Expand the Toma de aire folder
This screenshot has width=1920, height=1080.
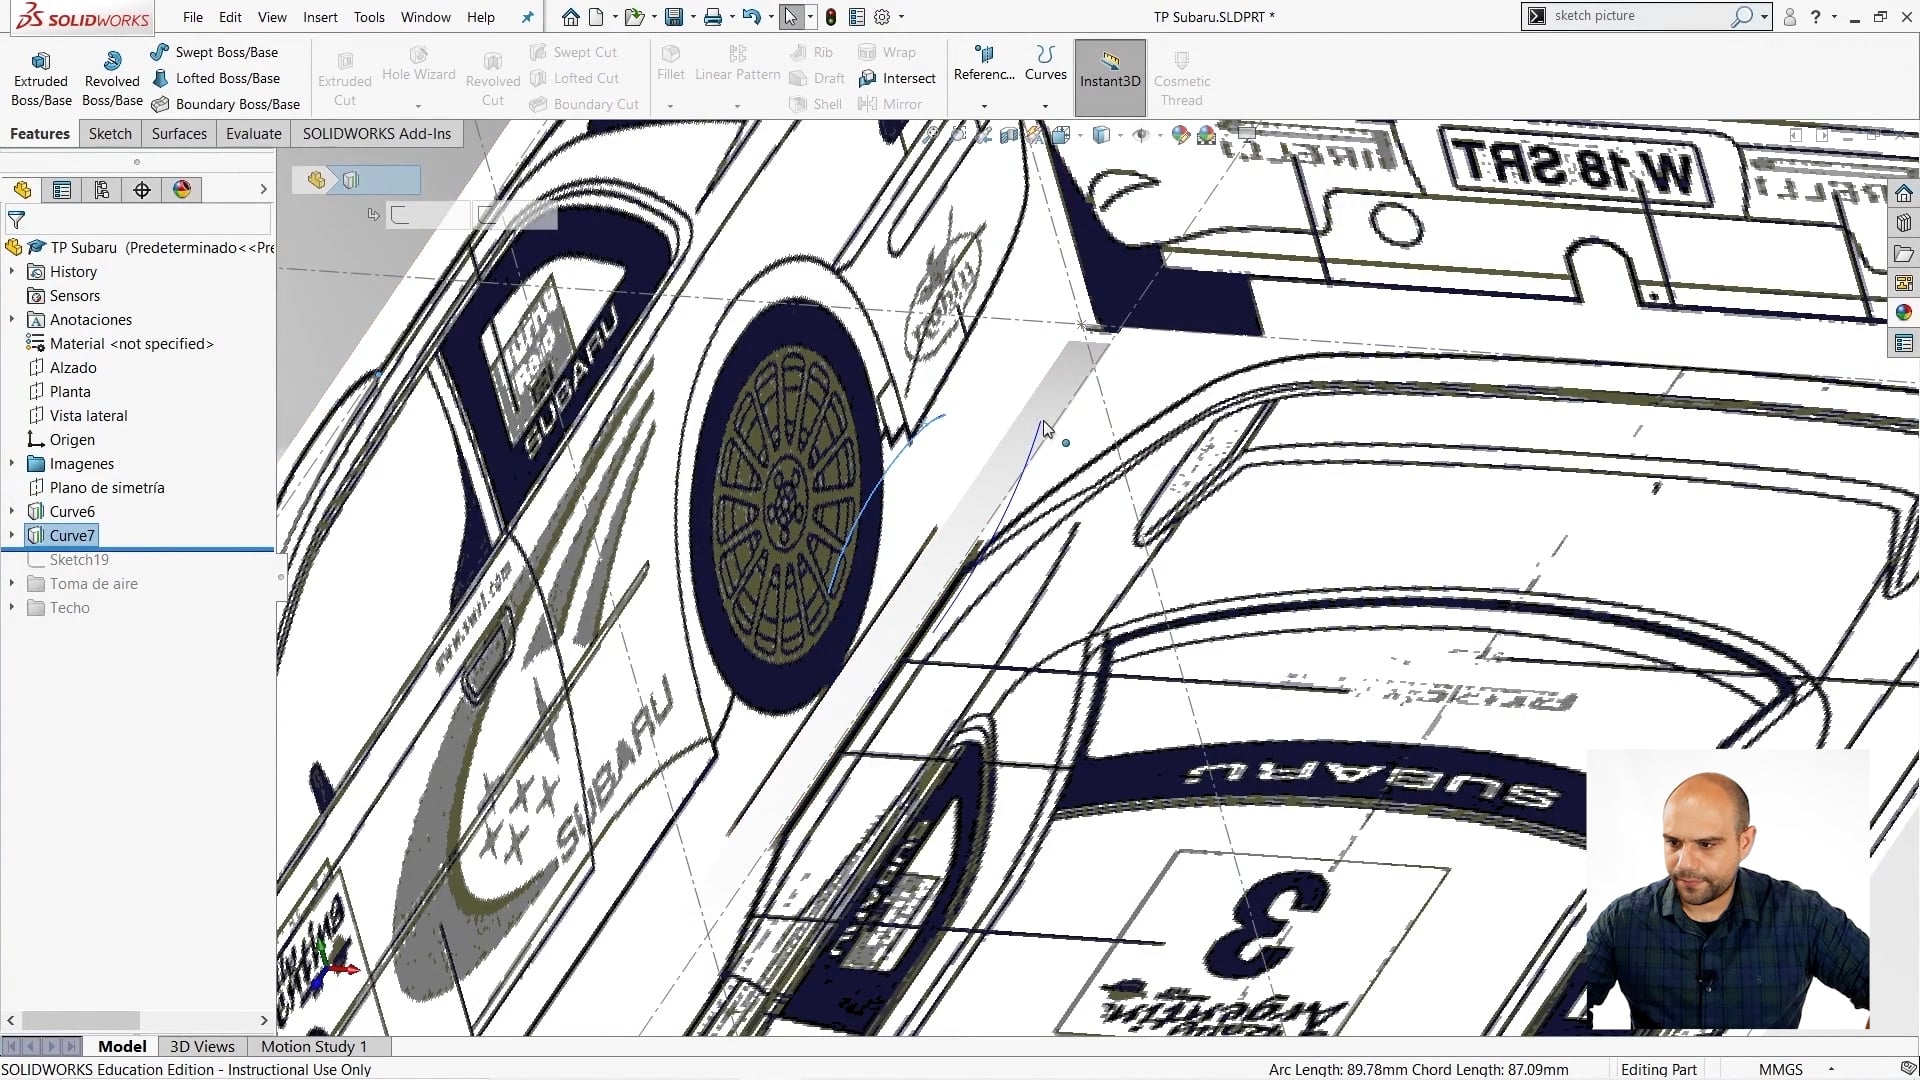point(12,584)
